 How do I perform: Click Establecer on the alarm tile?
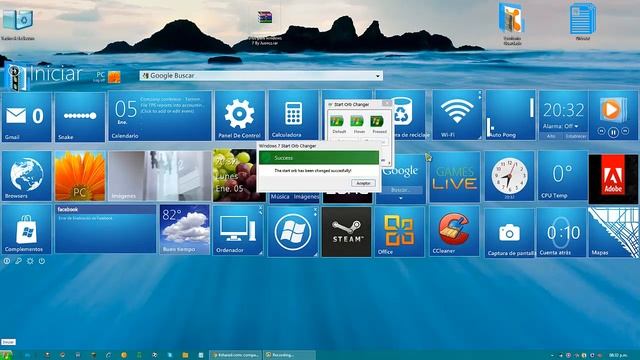coord(576,136)
